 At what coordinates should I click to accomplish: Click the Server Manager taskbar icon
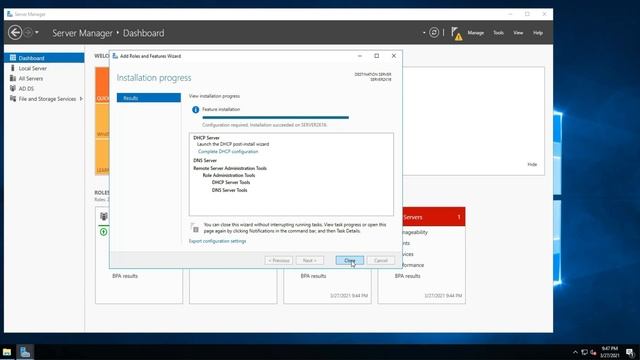pos(25,352)
